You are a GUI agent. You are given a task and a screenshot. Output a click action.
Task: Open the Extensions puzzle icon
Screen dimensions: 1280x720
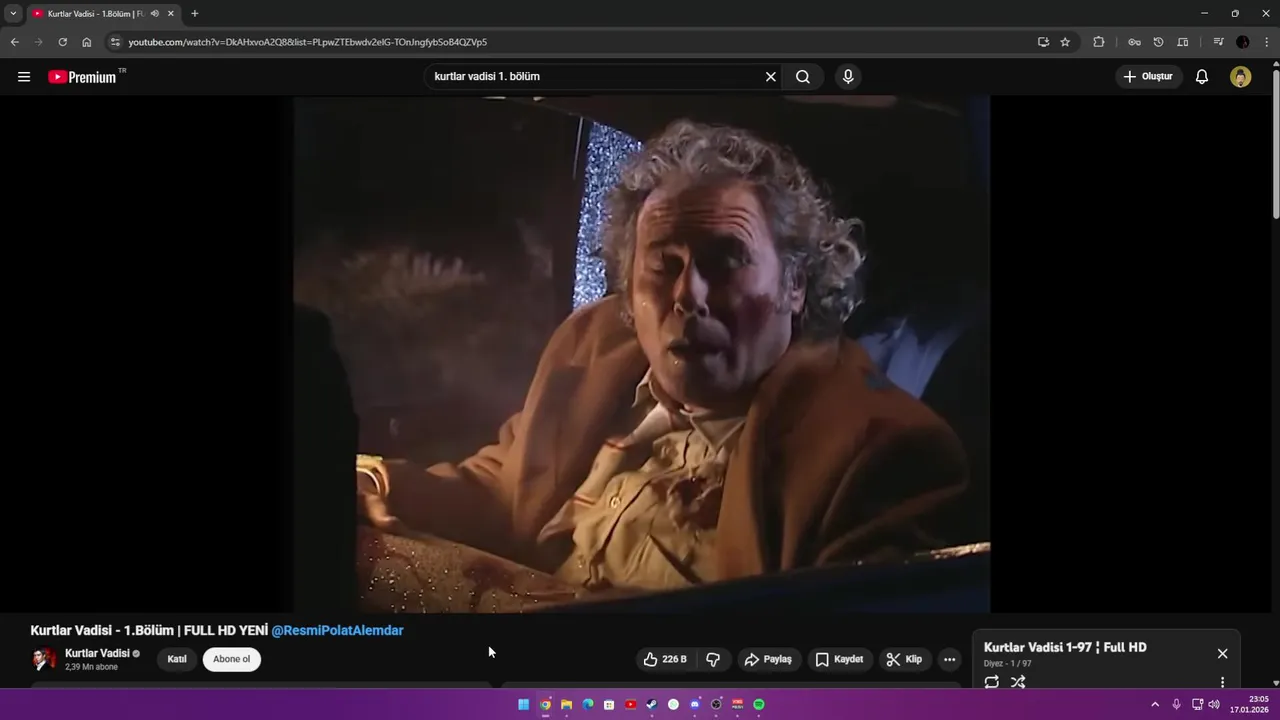click(1099, 42)
